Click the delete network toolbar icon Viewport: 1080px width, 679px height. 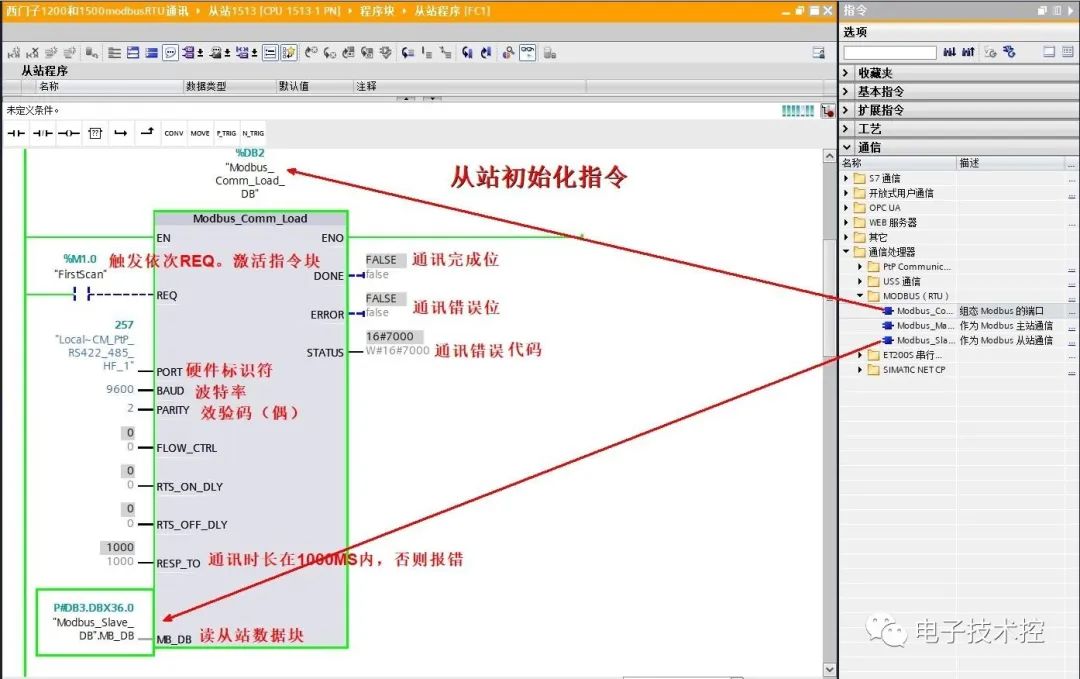click(32, 53)
